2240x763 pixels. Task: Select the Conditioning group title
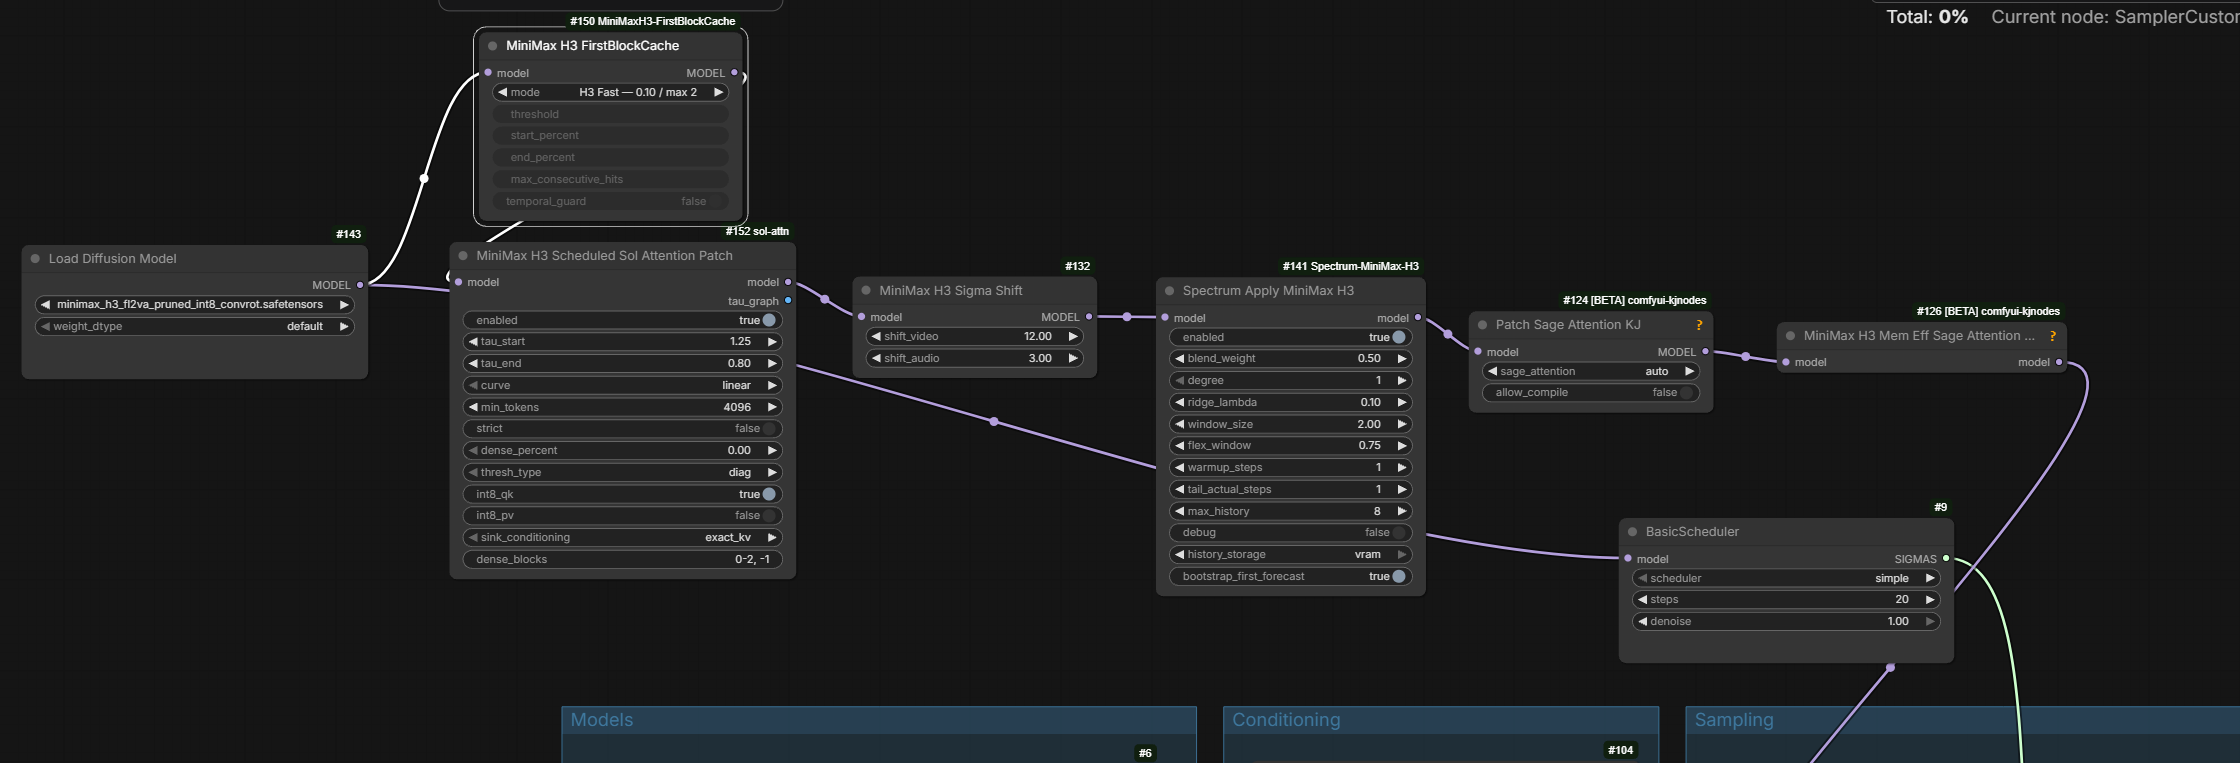click(x=1286, y=720)
